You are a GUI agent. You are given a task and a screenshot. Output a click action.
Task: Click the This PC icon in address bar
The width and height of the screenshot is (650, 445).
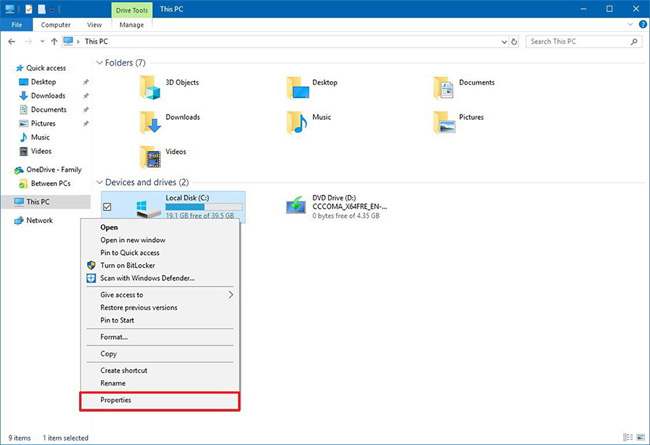(x=68, y=41)
